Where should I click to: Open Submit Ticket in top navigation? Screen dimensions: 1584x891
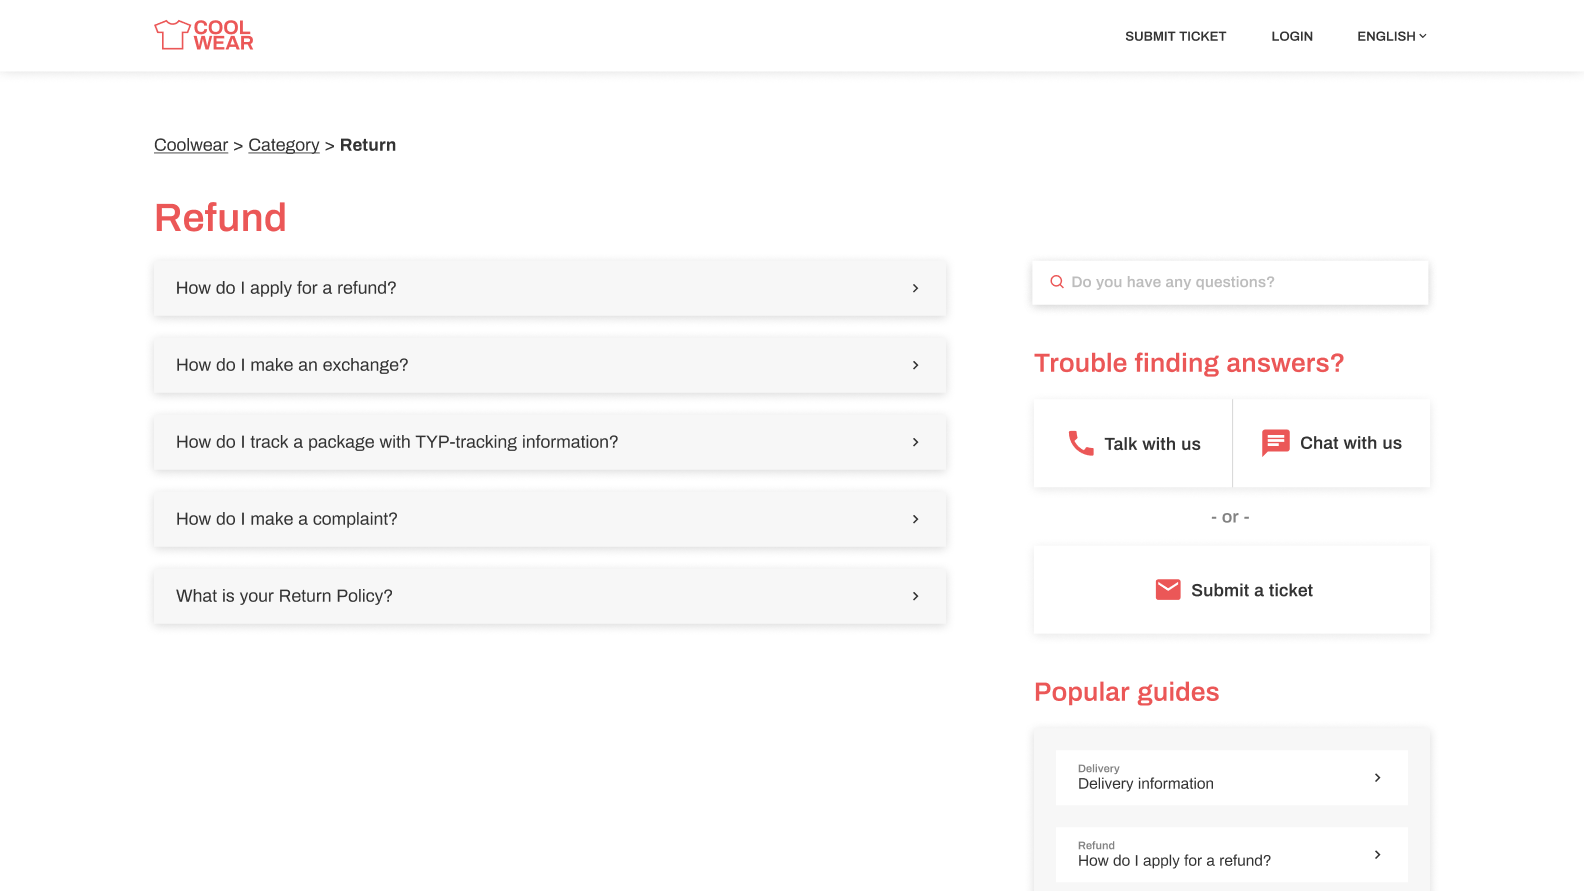tap(1175, 36)
